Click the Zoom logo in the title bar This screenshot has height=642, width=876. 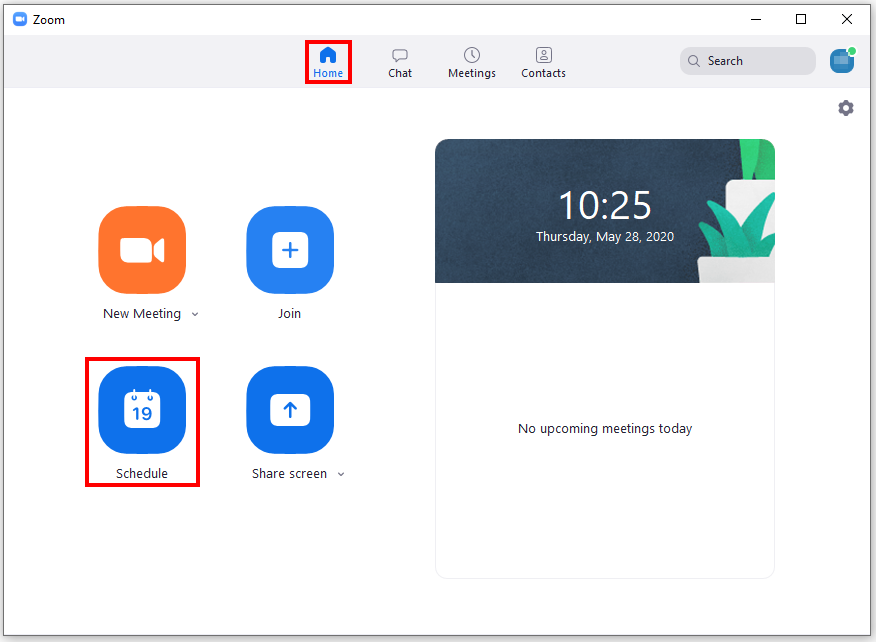[x=19, y=19]
